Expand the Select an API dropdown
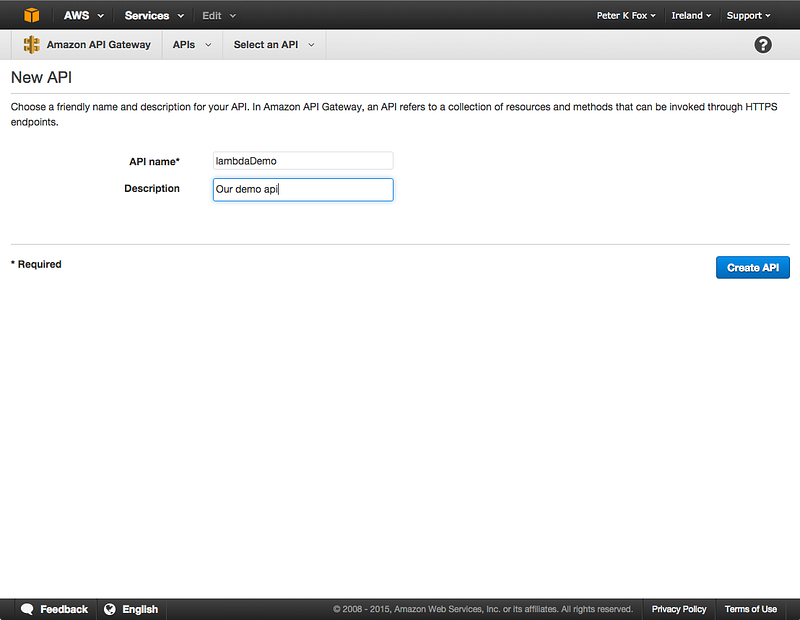This screenshot has width=800, height=620. pyautogui.click(x=274, y=45)
